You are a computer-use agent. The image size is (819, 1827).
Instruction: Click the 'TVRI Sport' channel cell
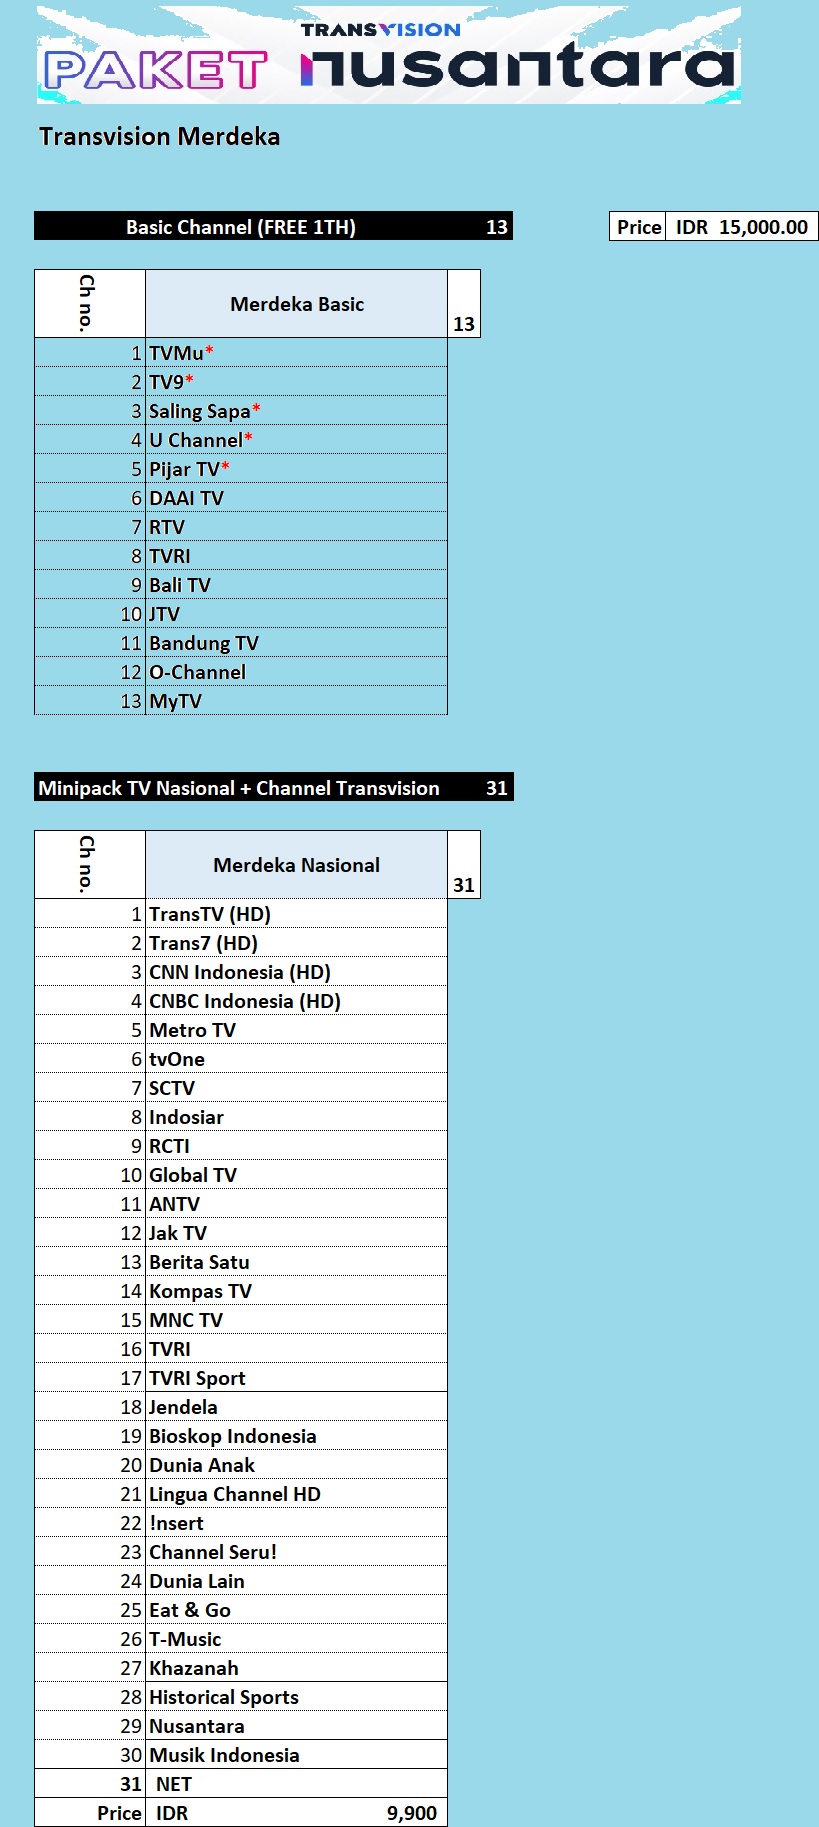[296, 1377]
